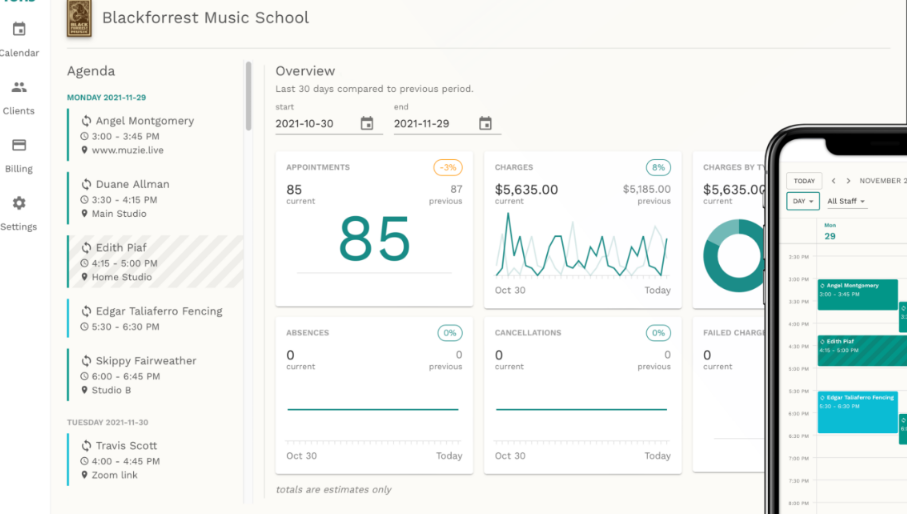
Task: Open Angel Montgomery event on phone calendar
Action: 857,295
